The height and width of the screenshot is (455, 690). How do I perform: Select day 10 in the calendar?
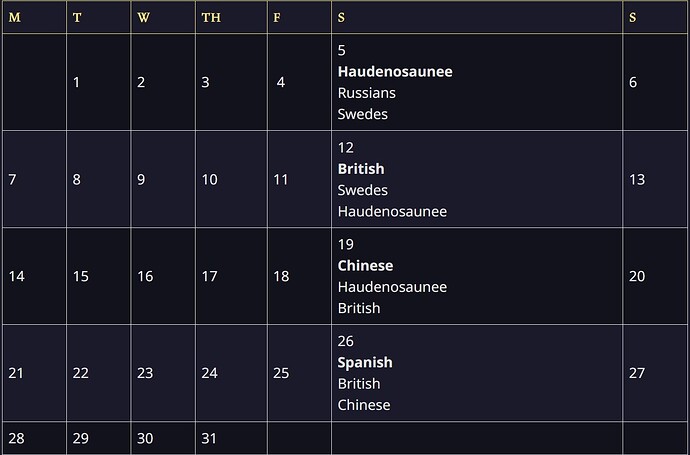(209, 180)
